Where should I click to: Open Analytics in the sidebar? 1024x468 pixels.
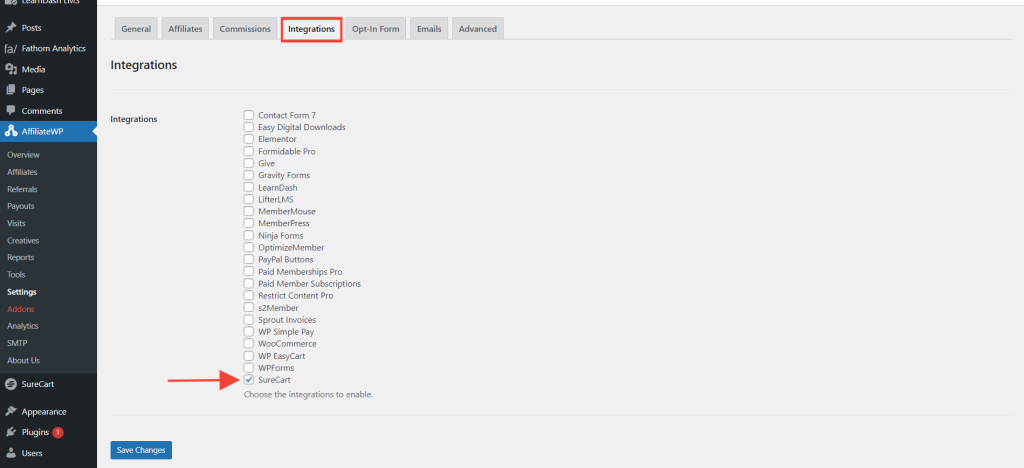[x=23, y=326]
